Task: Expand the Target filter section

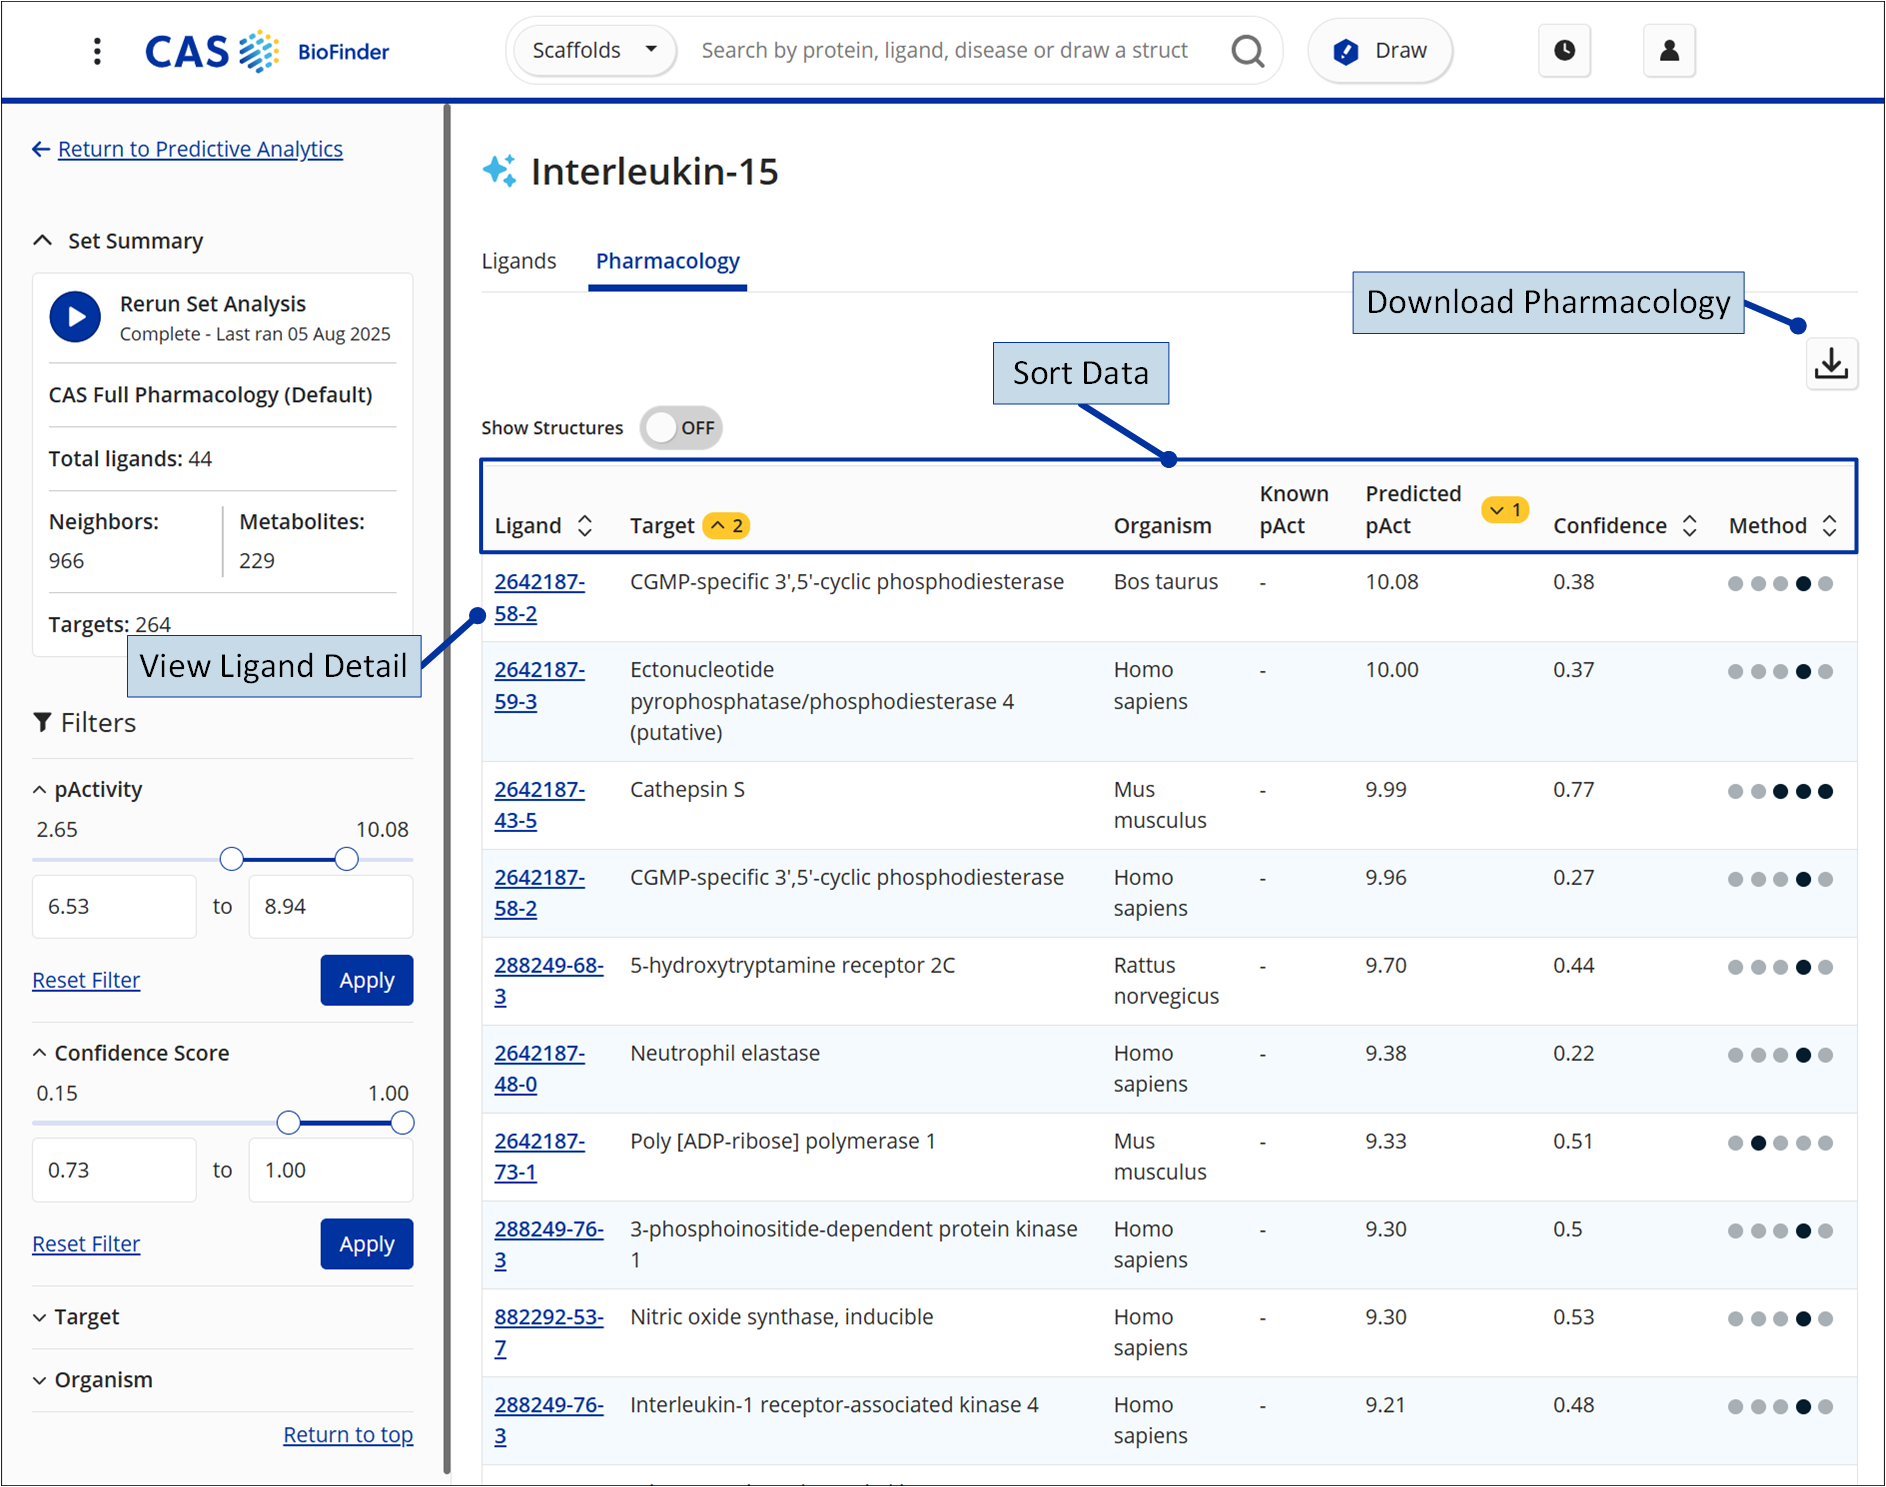Action: tap(39, 1317)
